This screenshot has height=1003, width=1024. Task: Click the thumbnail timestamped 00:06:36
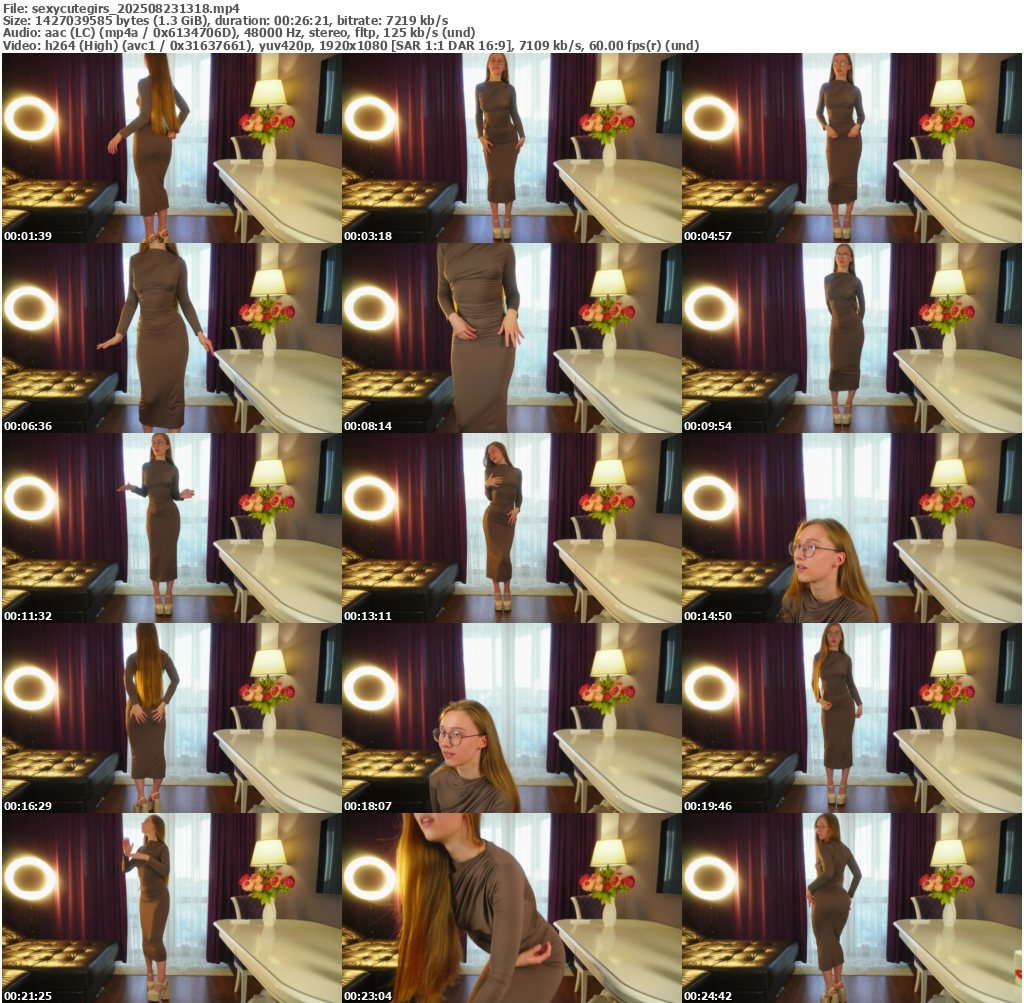[172, 338]
